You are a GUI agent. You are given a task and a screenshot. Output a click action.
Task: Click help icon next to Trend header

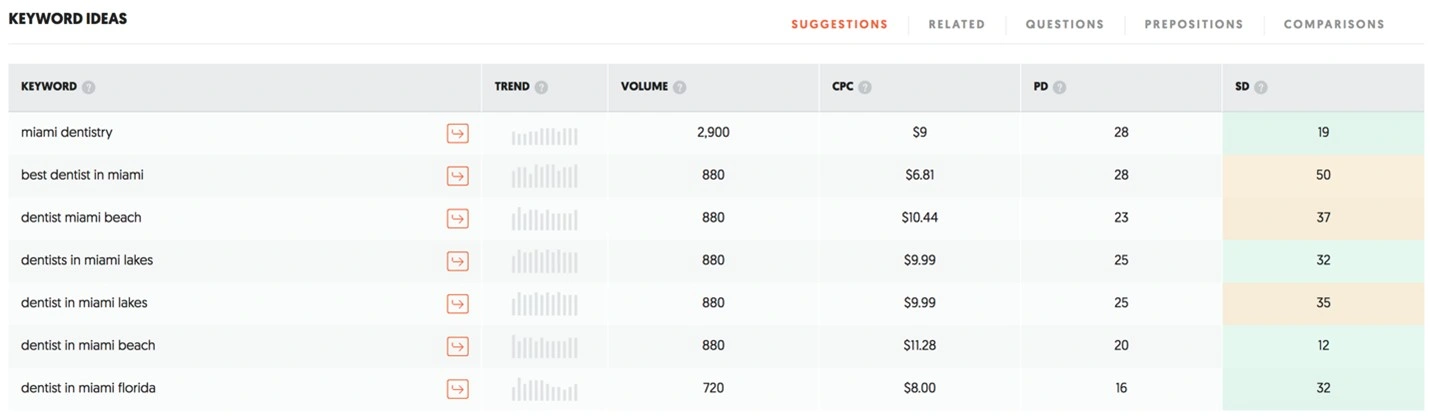[542, 87]
